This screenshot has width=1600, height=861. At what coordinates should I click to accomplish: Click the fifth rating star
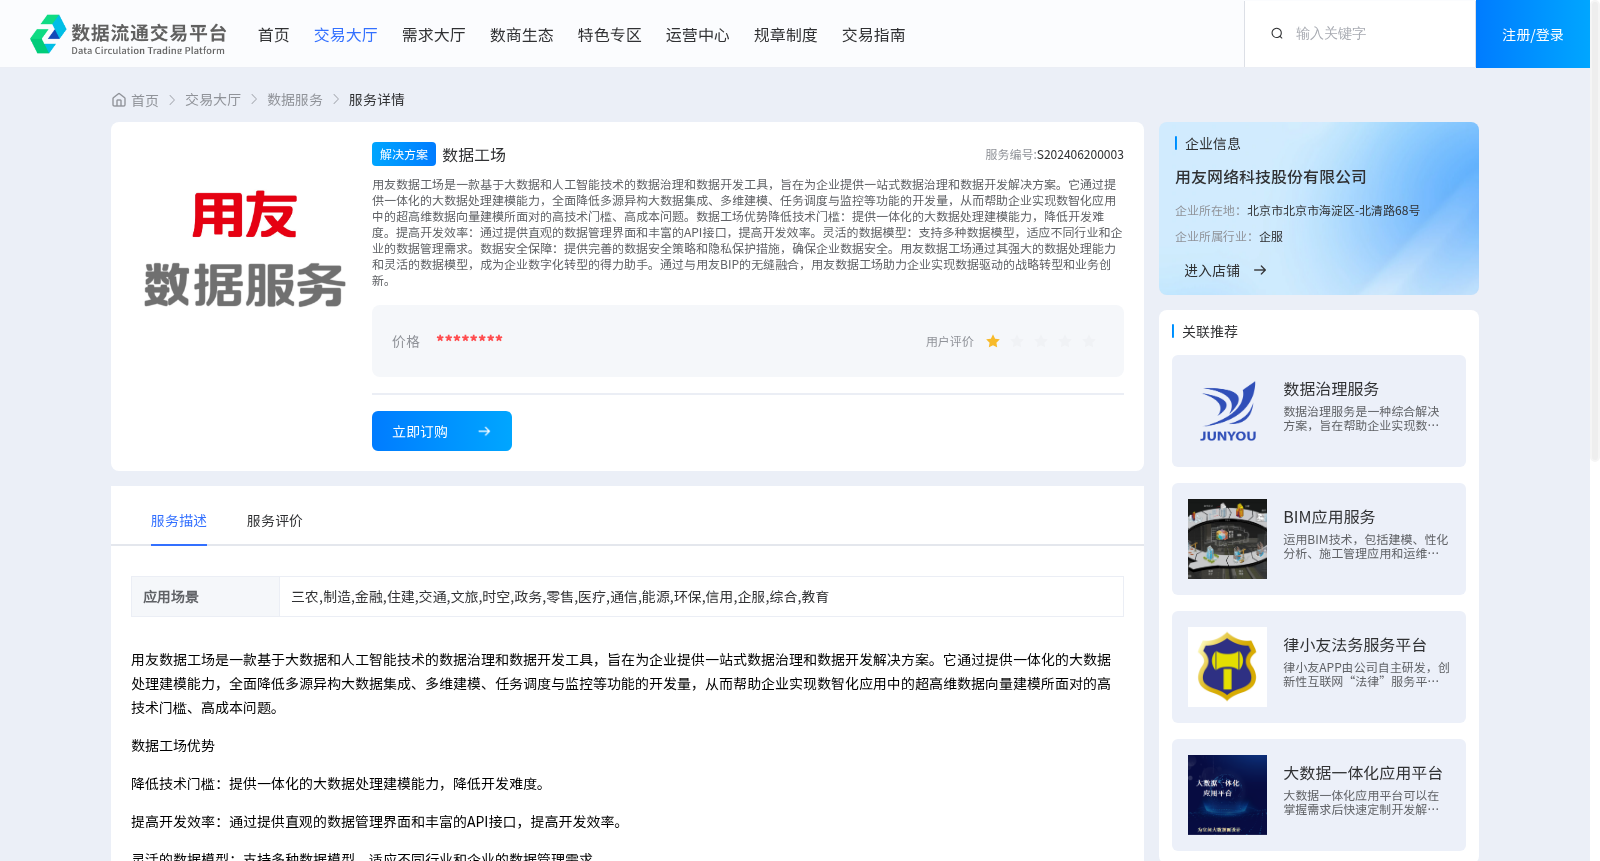click(x=1089, y=342)
